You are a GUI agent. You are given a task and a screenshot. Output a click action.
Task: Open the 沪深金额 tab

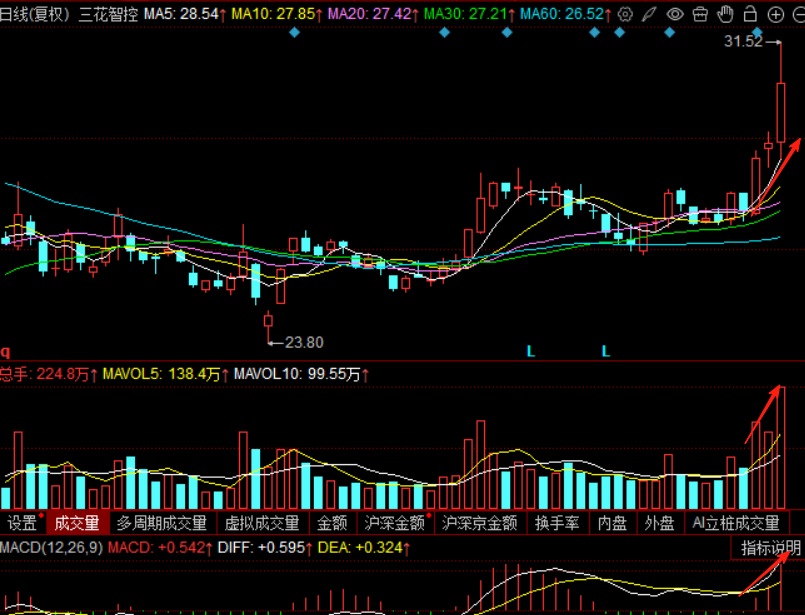pos(395,523)
